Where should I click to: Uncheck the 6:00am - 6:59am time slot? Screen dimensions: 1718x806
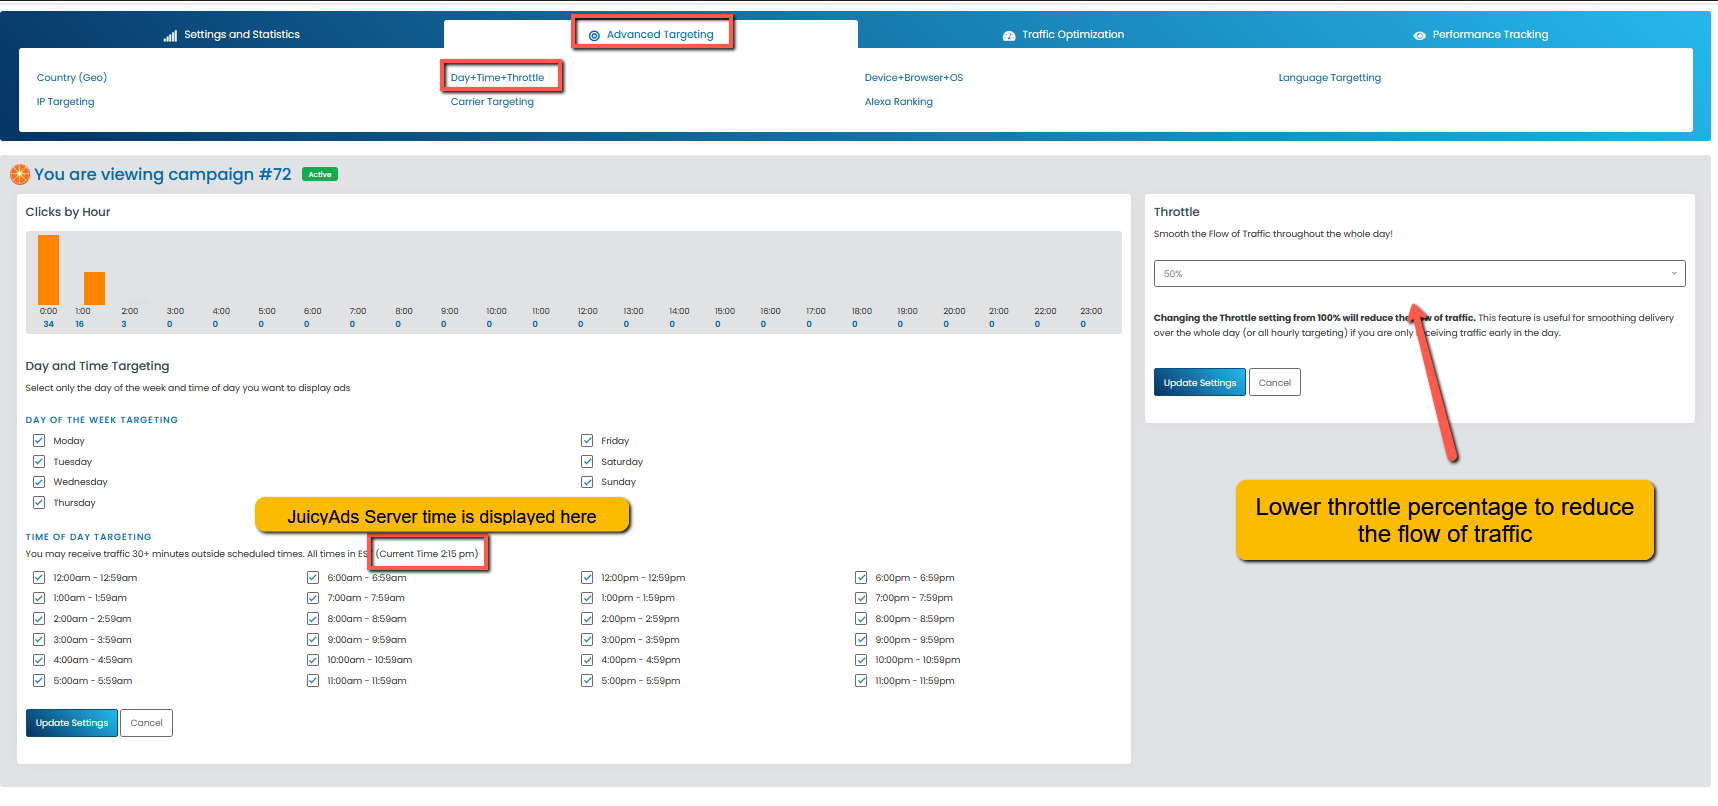pyautogui.click(x=313, y=578)
